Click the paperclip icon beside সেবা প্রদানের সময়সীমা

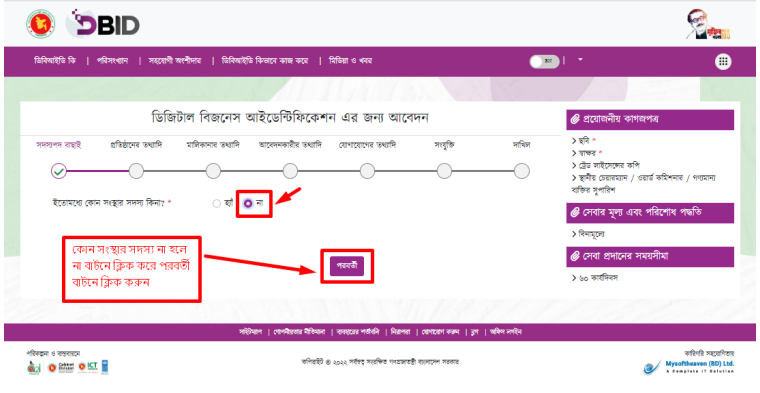click(575, 256)
